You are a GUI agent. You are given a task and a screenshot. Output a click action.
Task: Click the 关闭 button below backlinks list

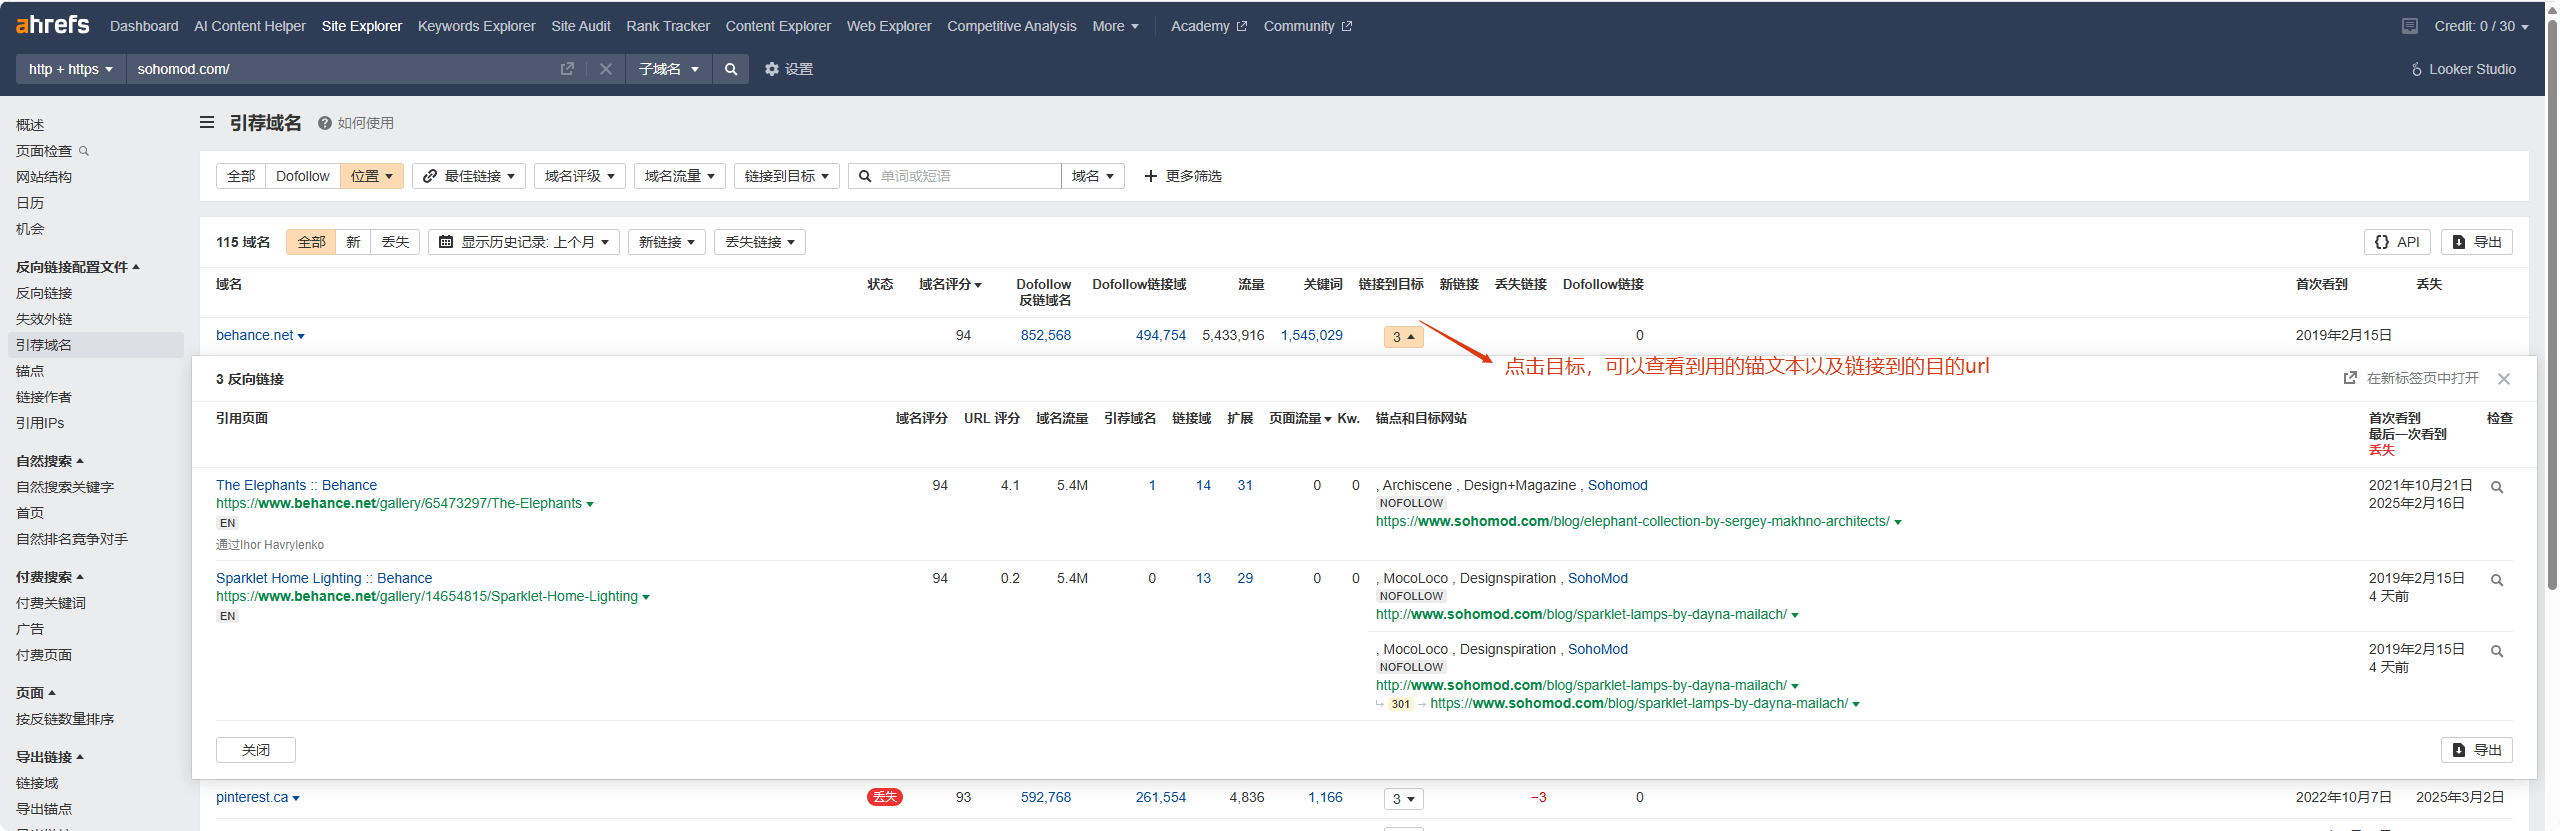click(x=255, y=750)
